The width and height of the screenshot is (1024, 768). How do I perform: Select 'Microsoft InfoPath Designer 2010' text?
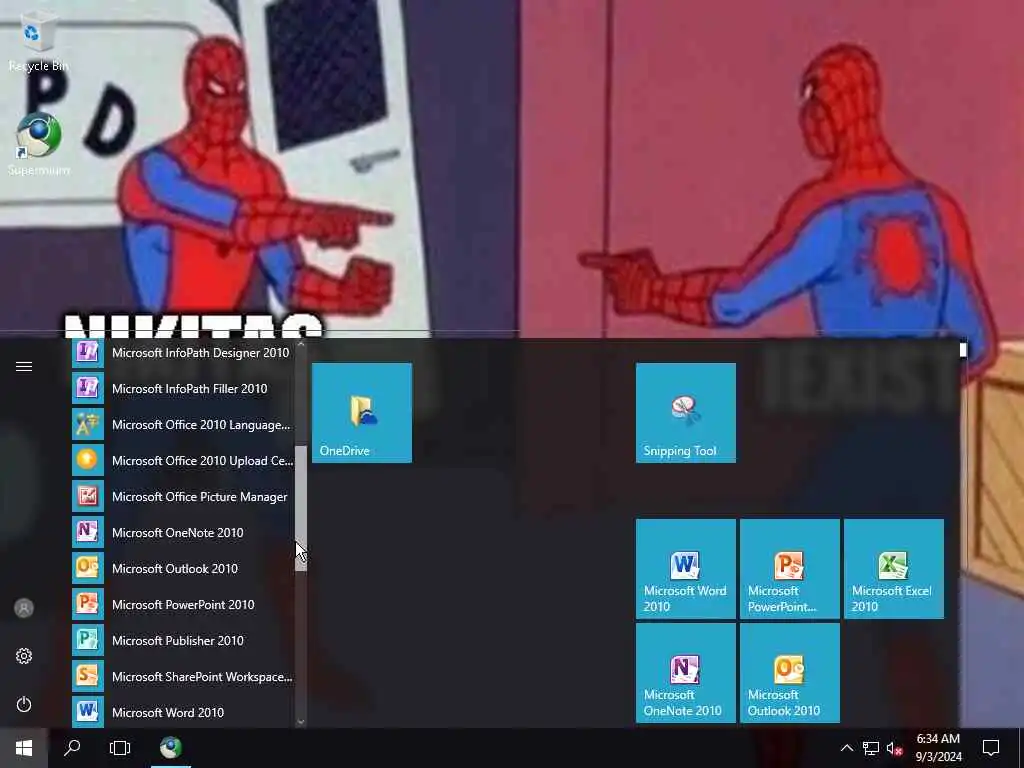tap(200, 353)
